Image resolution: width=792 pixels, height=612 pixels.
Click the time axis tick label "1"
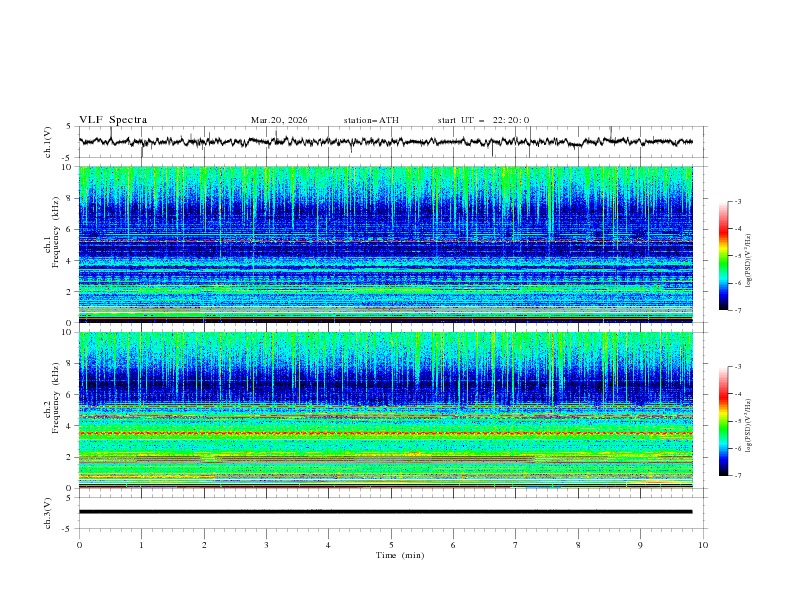(141, 545)
